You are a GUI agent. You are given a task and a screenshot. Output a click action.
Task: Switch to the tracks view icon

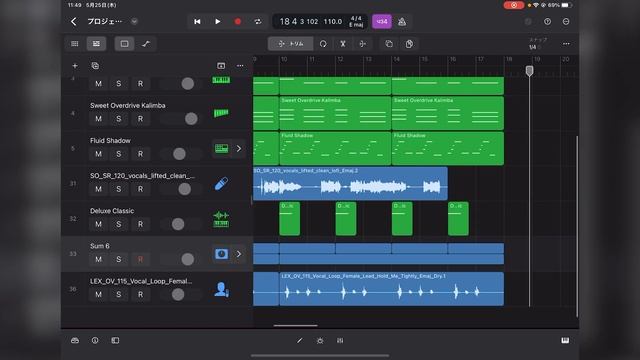(x=96, y=44)
